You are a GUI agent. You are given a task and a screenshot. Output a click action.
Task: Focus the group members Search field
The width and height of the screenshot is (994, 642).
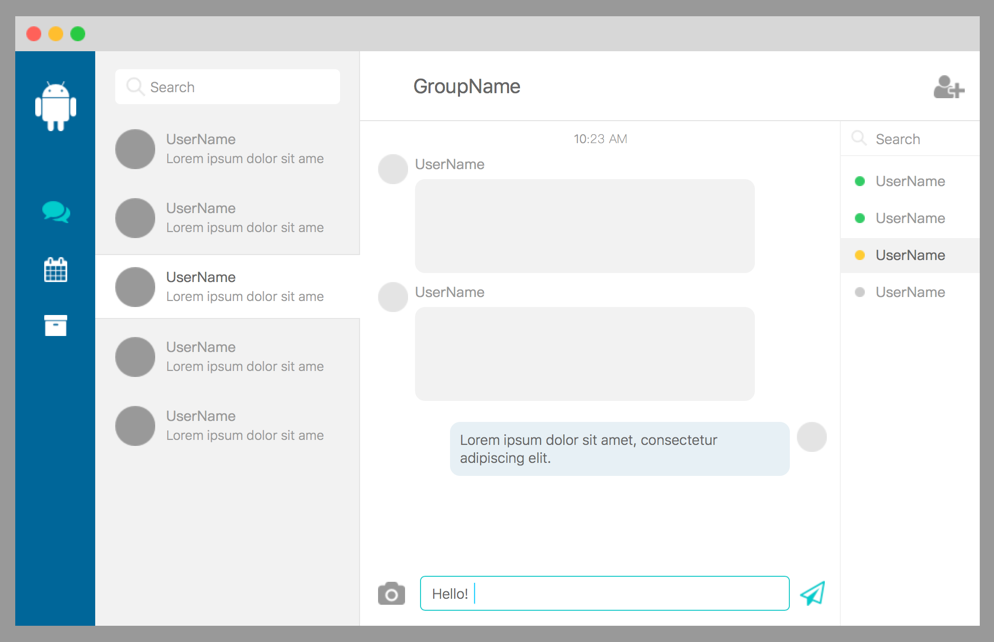[910, 139]
